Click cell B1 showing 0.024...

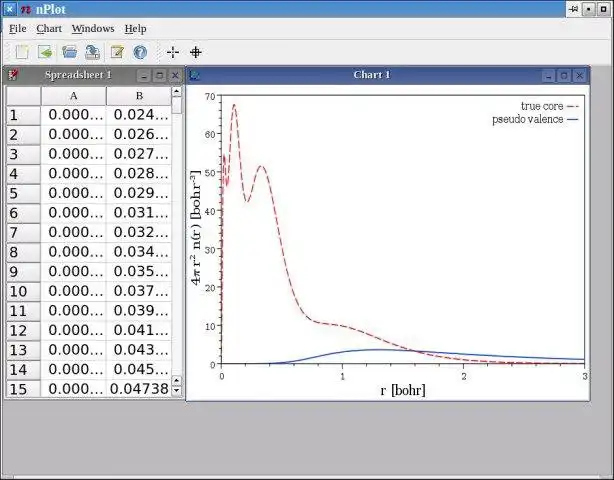click(x=139, y=115)
